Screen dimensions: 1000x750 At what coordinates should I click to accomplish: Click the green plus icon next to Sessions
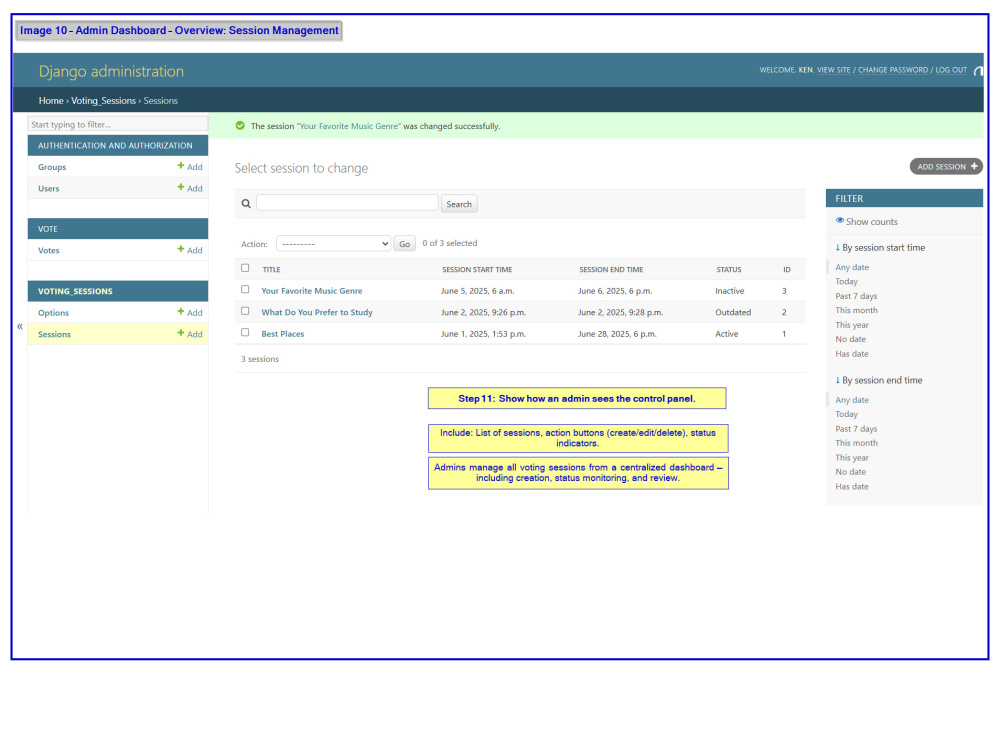tap(180, 333)
